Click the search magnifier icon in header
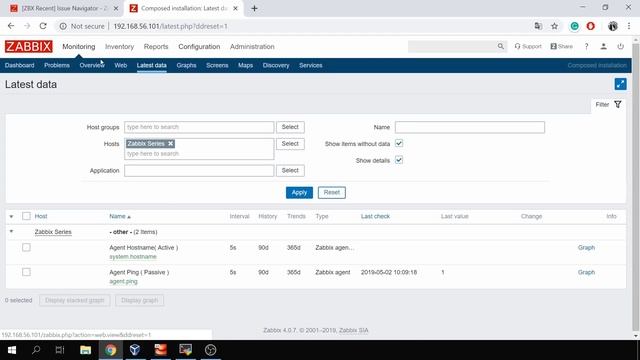The image size is (640, 360). click(x=500, y=47)
